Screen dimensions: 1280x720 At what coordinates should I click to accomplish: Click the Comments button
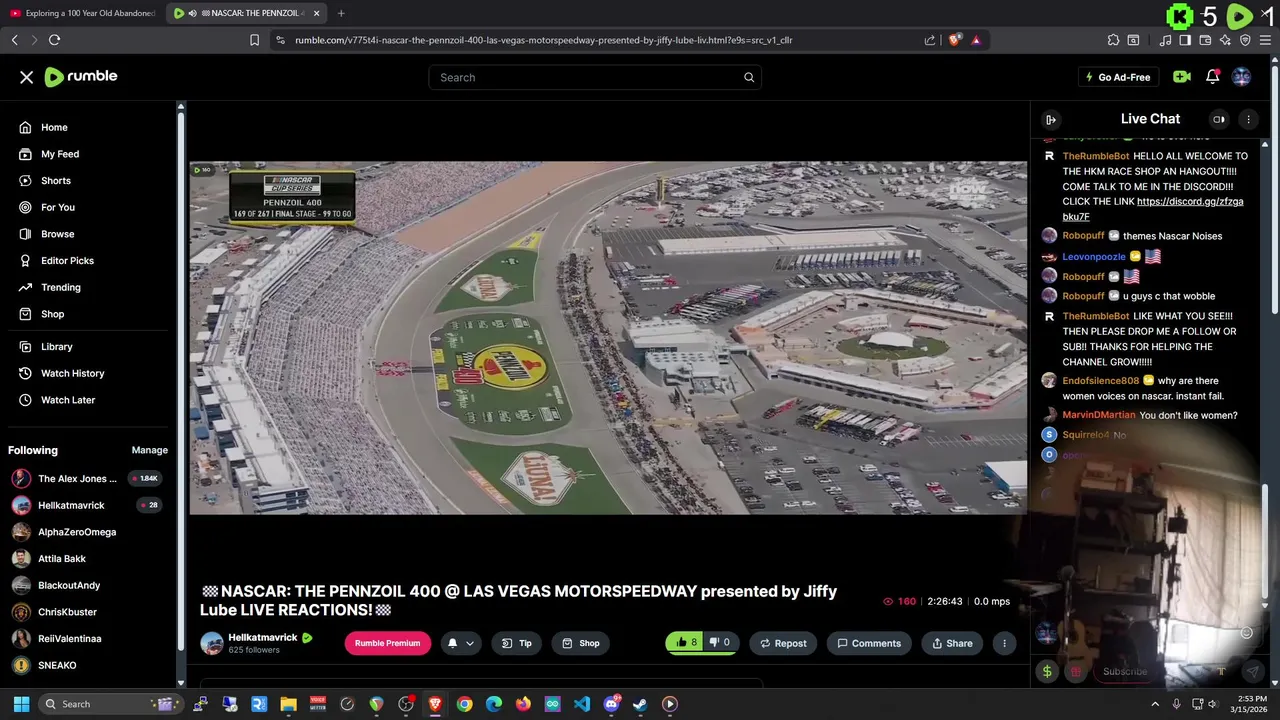tap(869, 643)
